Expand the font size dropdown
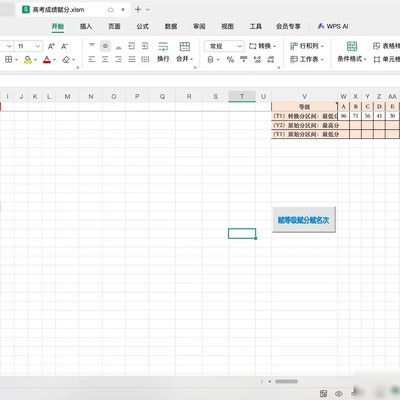This screenshot has width=400, height=400. (x=38, y=46)
